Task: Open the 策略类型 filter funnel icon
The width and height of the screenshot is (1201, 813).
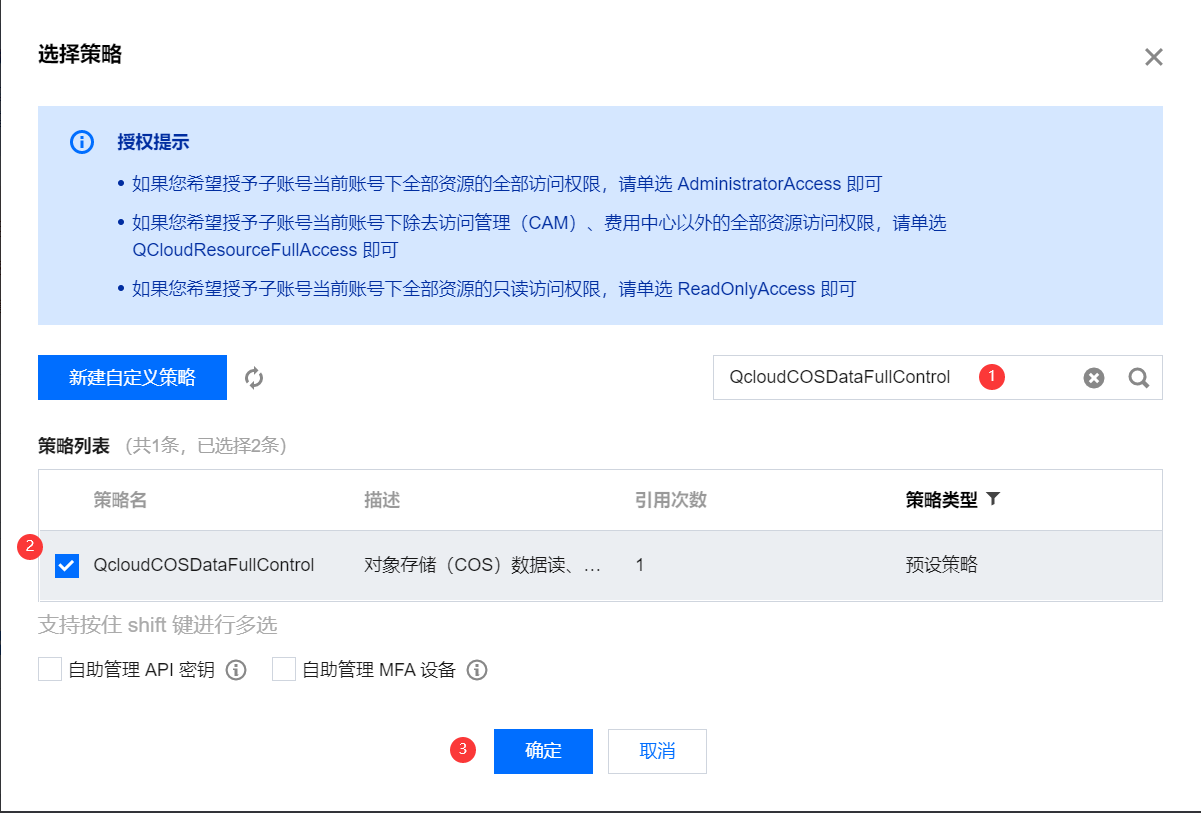Action: point(993,499)
